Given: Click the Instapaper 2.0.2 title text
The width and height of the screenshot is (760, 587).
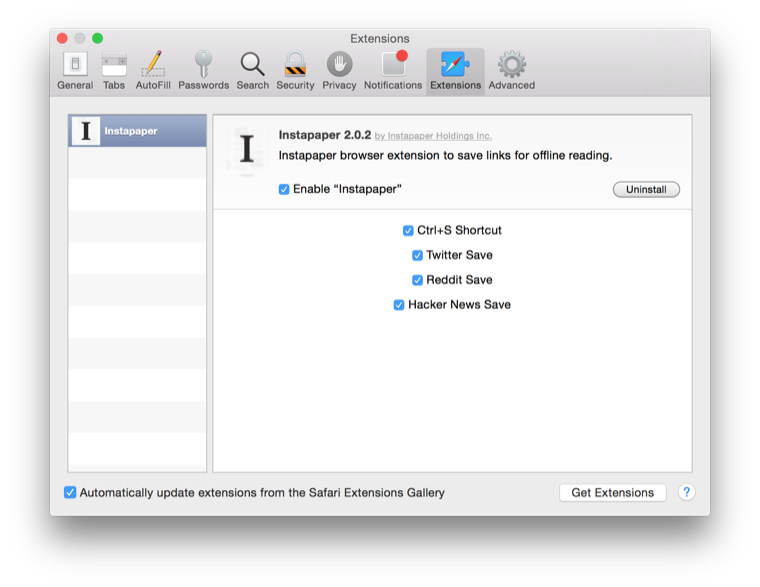Looking at the screenshot, I should pos(325,135).
